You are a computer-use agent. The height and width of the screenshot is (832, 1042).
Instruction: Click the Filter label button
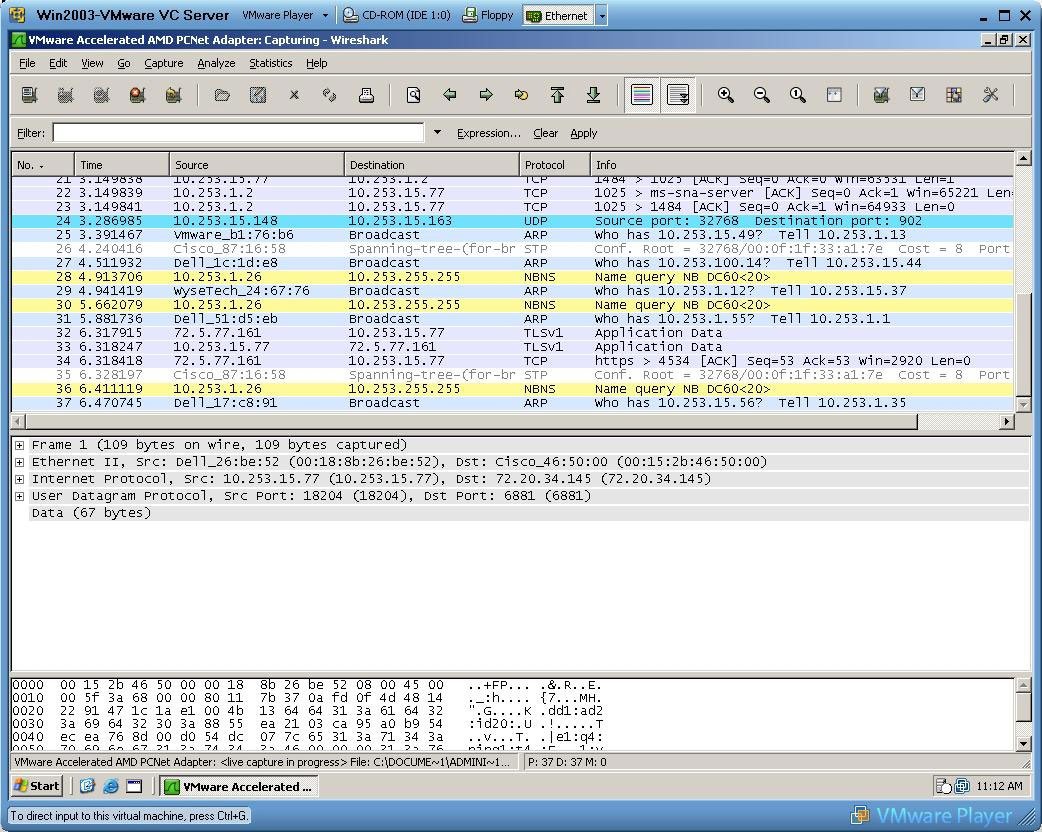[x=31, y=133]
